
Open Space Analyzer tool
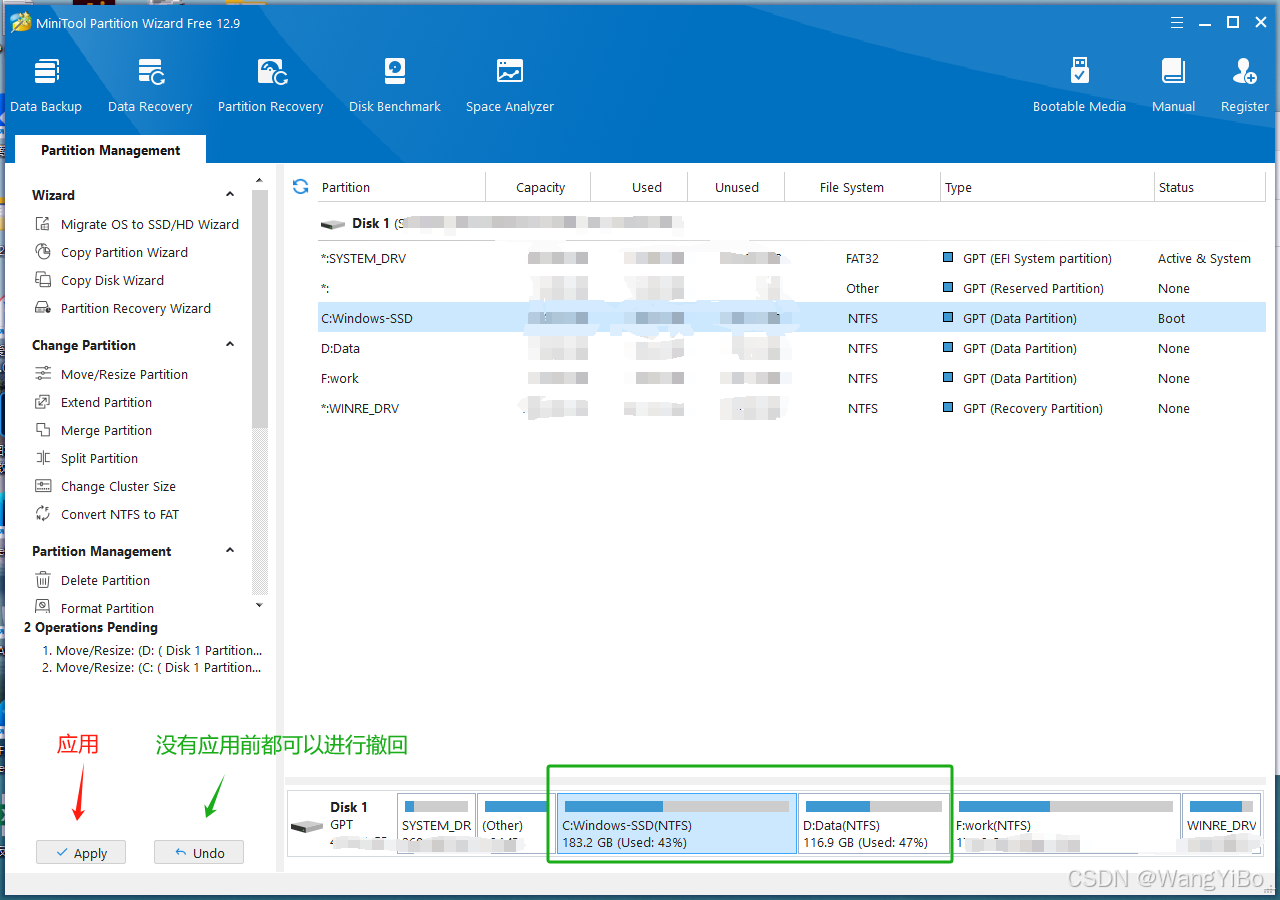pyautogui.click(x=510, y=85)
